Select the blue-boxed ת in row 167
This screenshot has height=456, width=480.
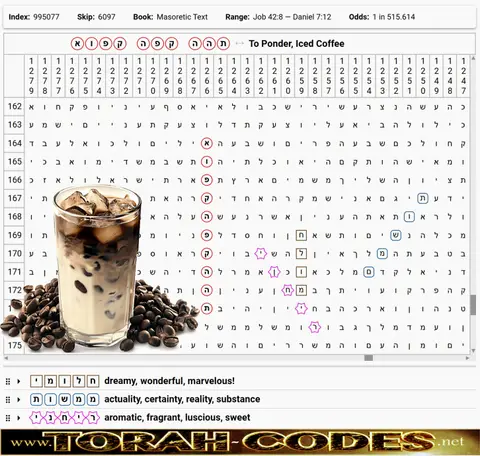pyautogui.click(x=423, y=199)
